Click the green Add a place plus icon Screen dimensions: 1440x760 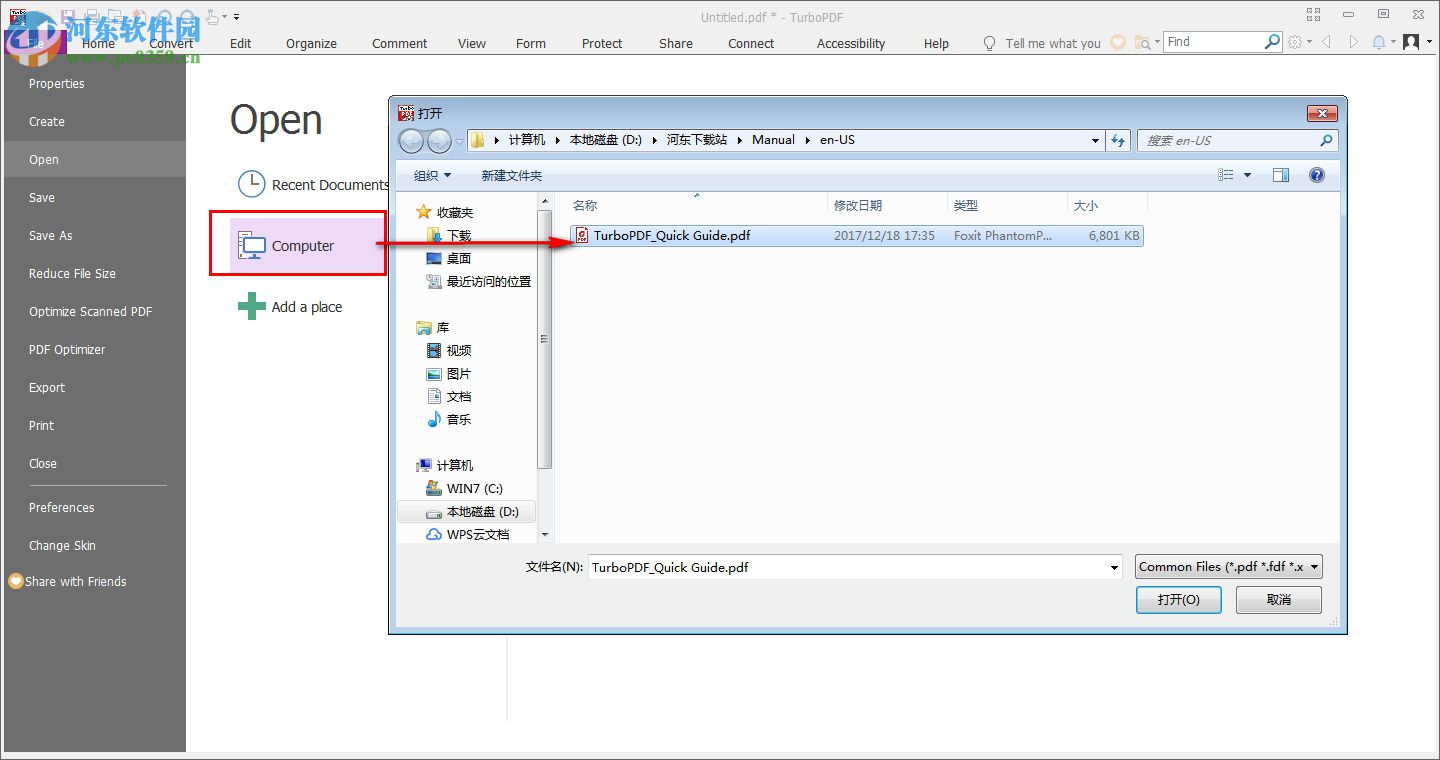click(x=250, y=306)
